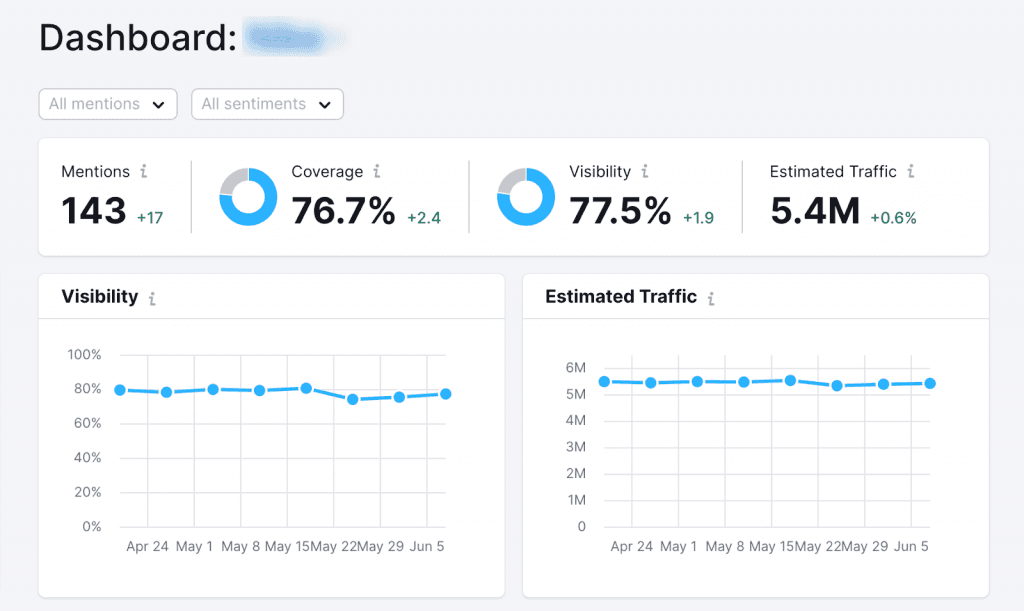1024x611 pixels.
Task: Open the All sentiments dropdown
Action: 267,104
